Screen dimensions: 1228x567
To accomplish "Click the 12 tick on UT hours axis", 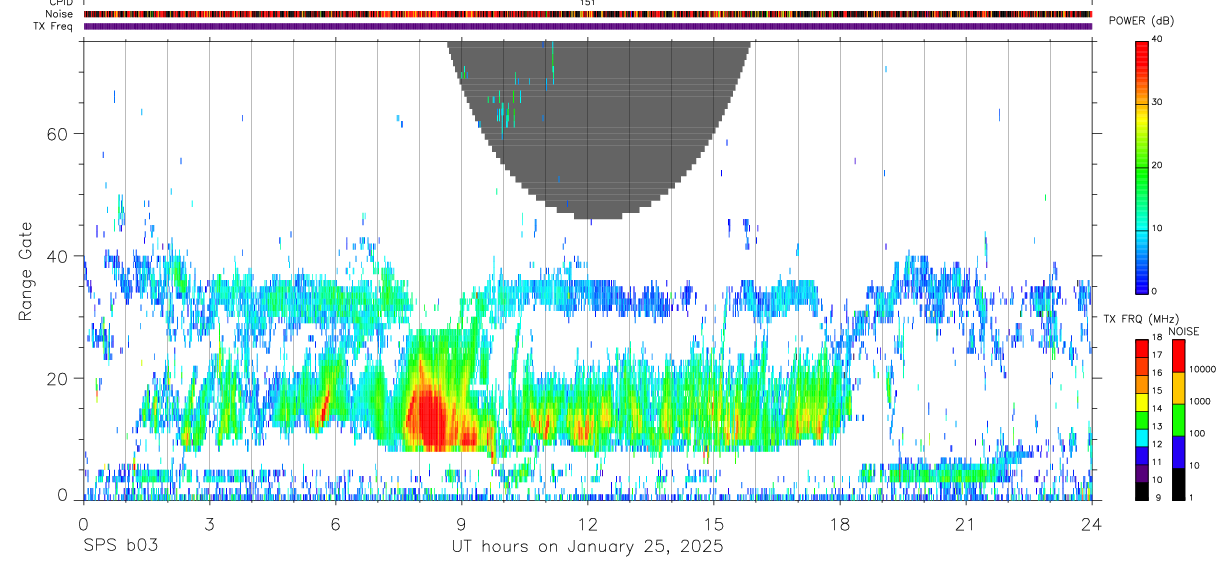I will (587, 524).
